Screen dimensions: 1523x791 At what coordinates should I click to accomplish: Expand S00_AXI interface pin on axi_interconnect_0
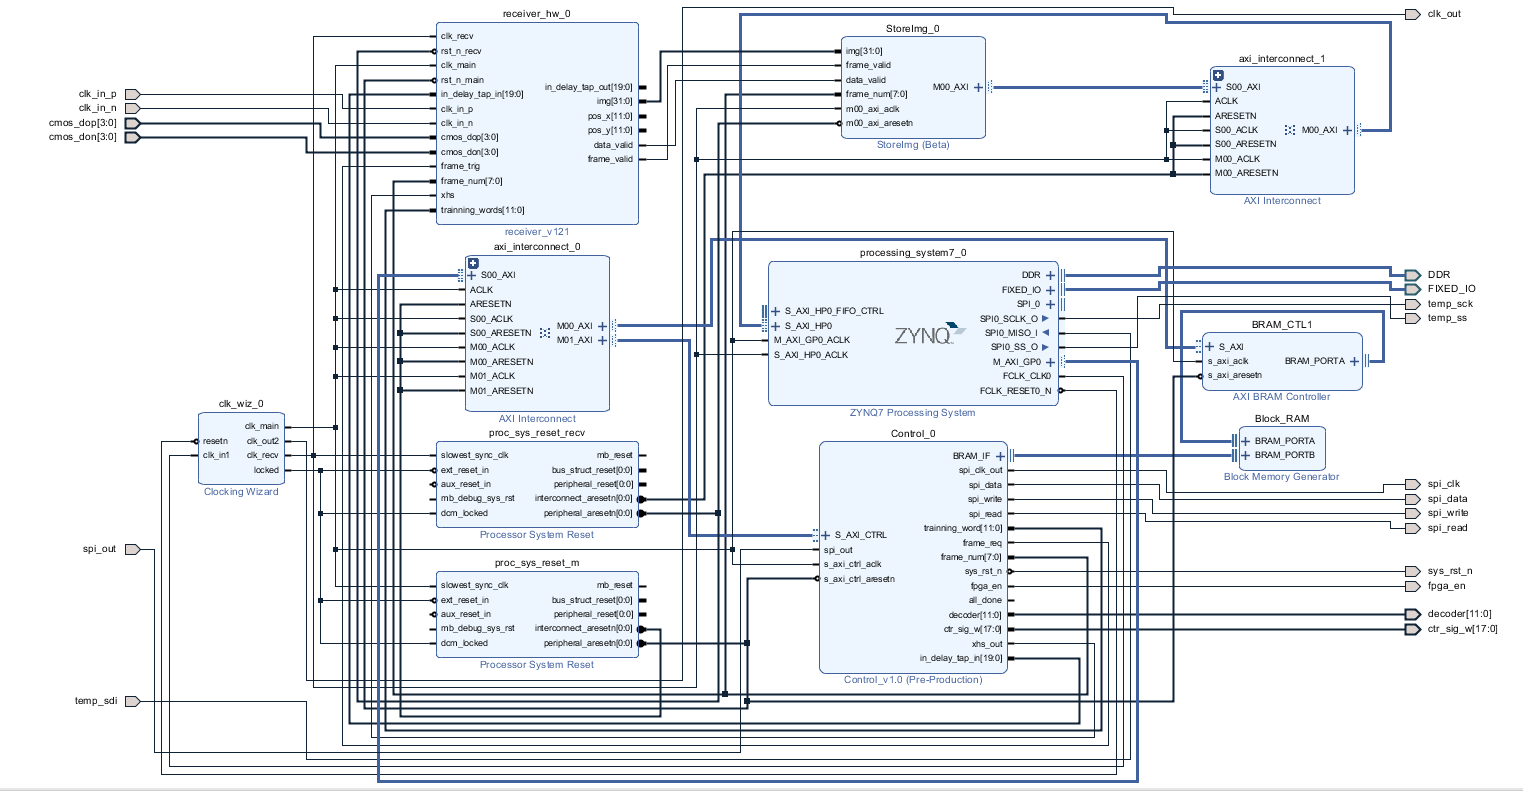(472, 275)
